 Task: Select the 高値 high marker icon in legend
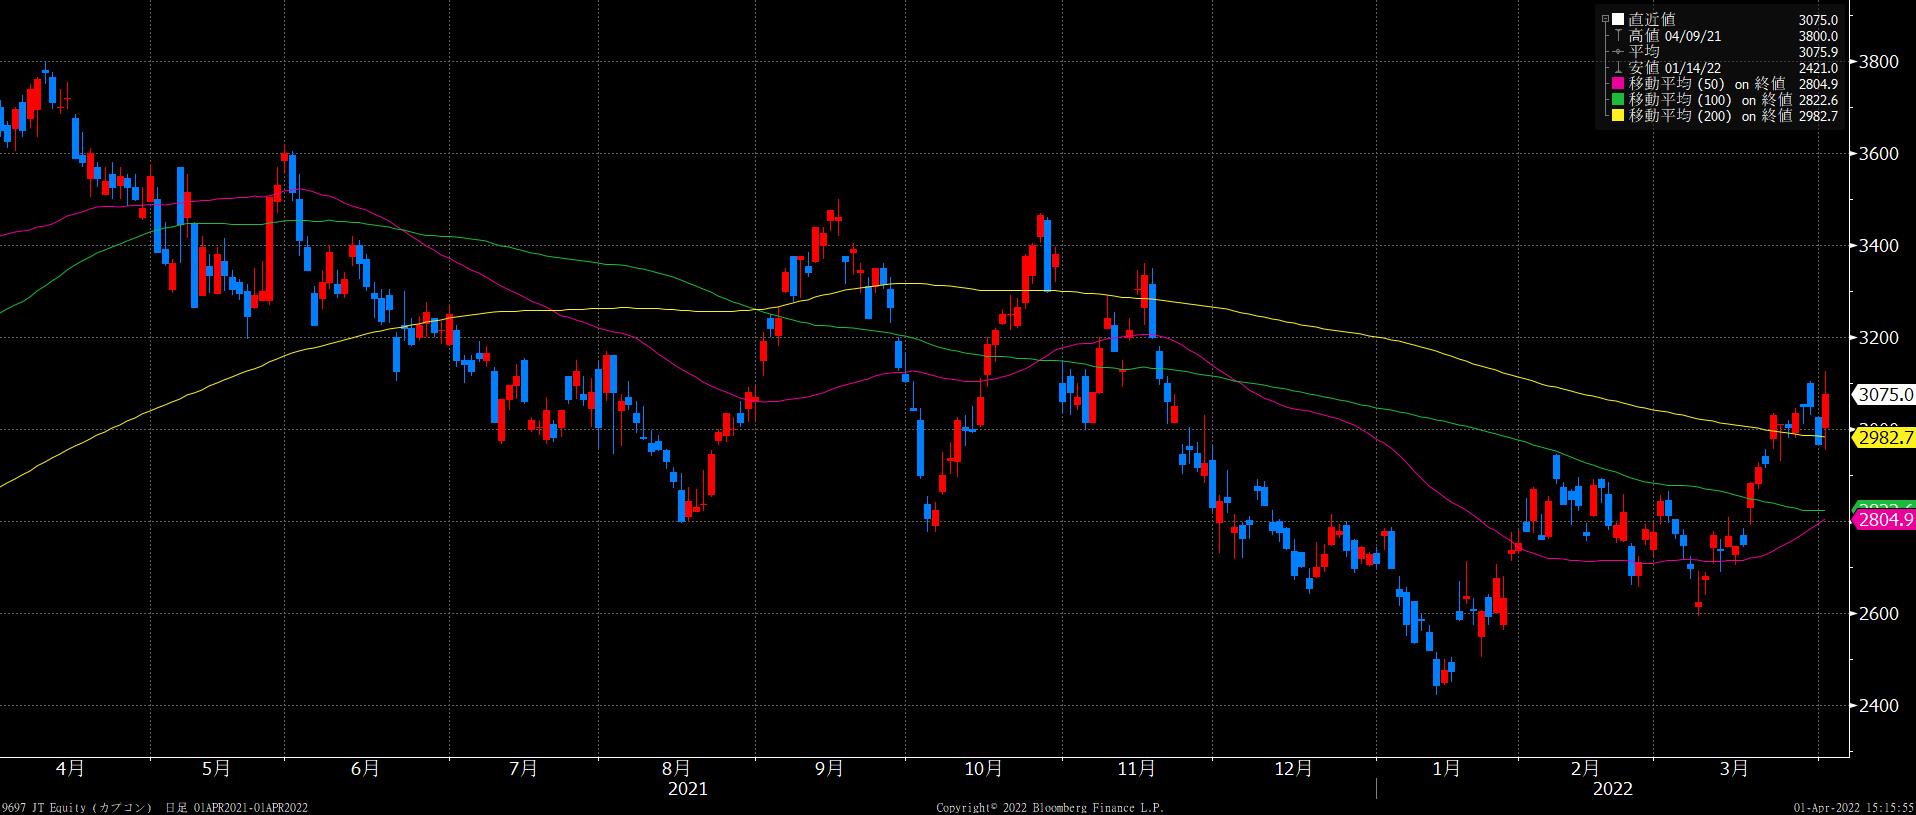(1620, 36)
